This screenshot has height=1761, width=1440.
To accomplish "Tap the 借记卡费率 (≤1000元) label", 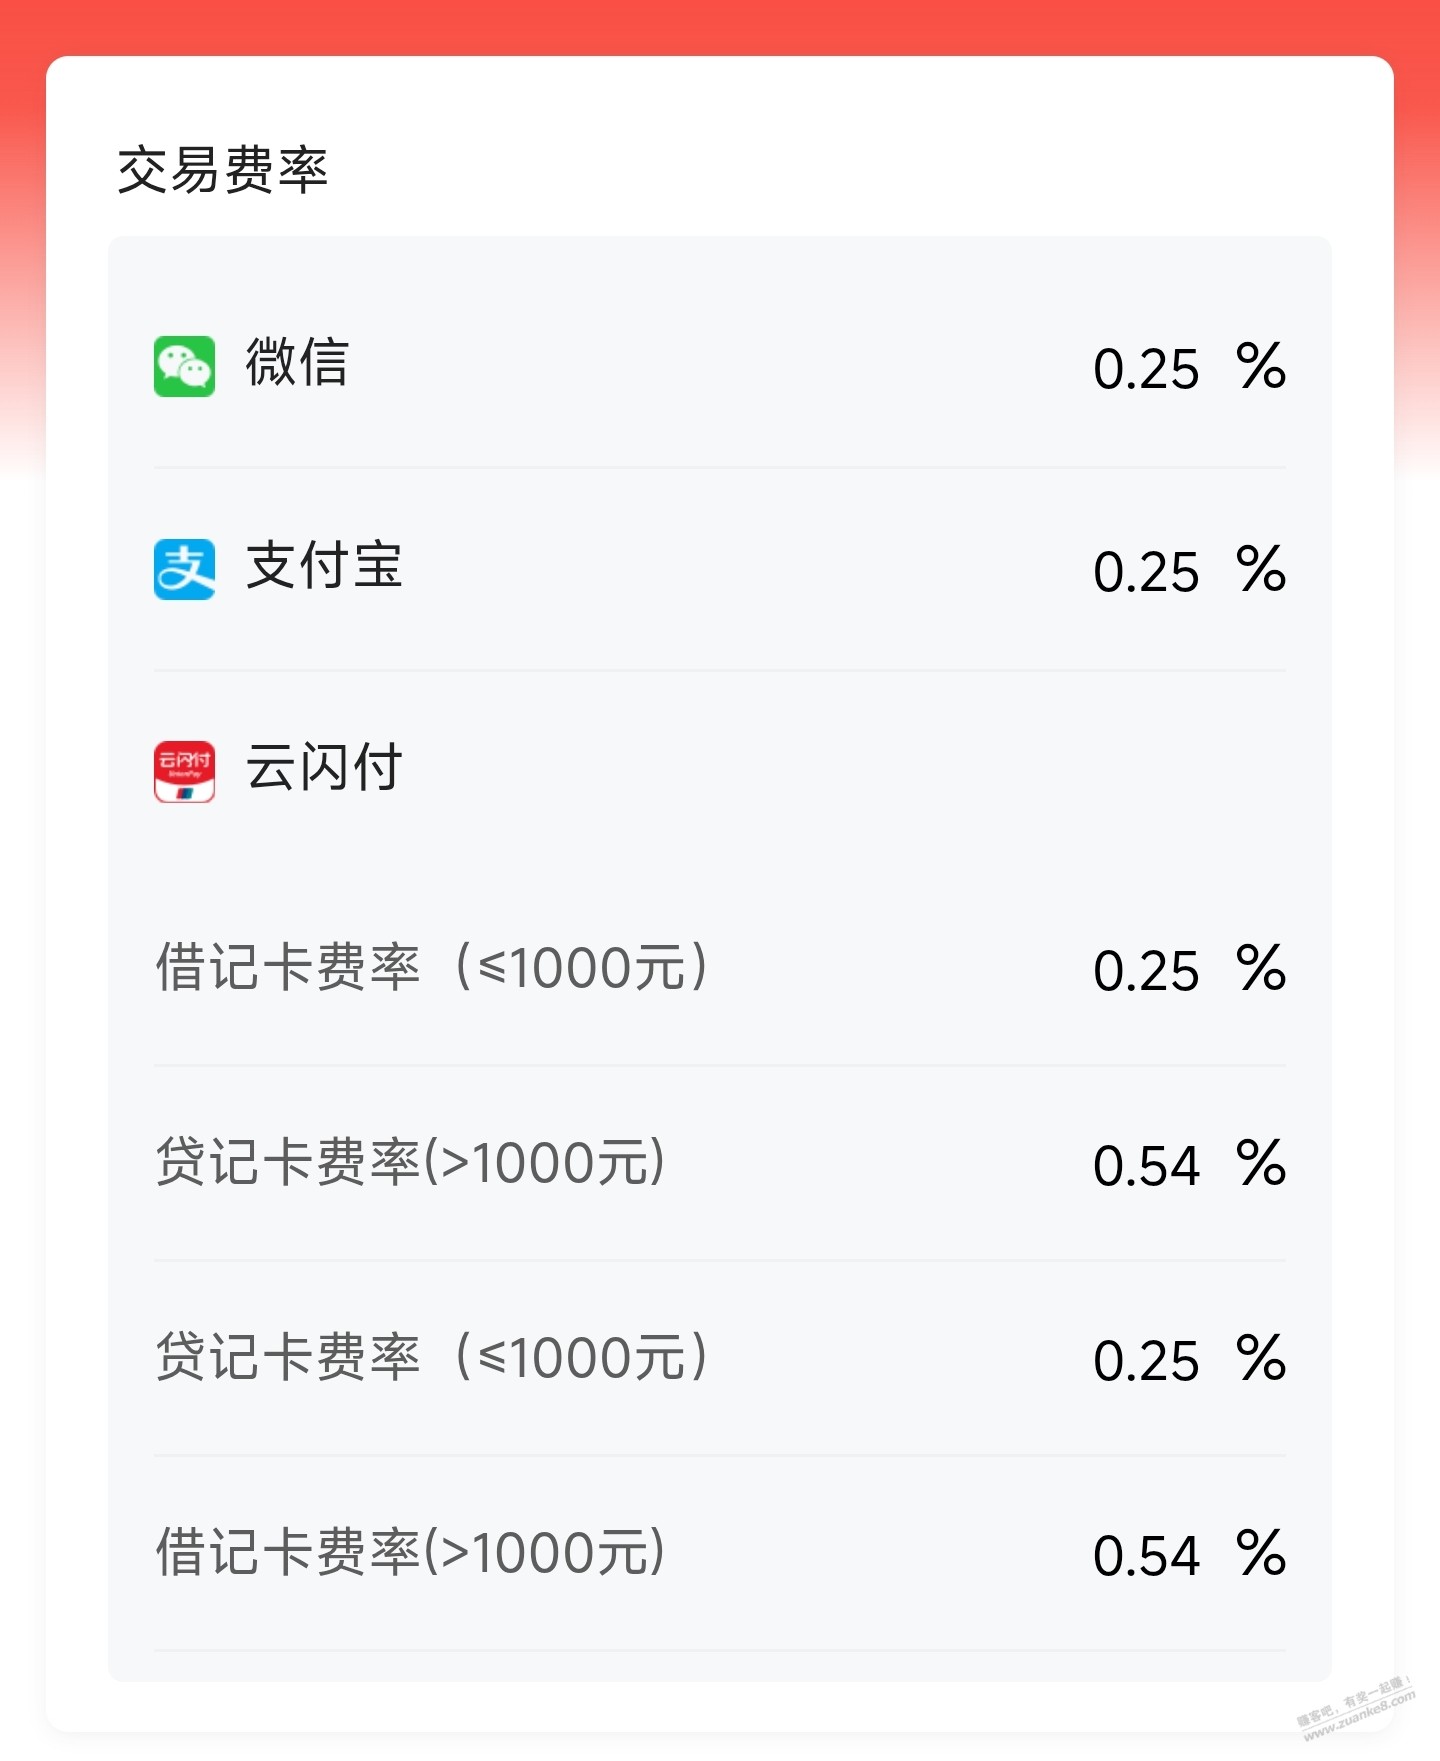I will 432,967.
